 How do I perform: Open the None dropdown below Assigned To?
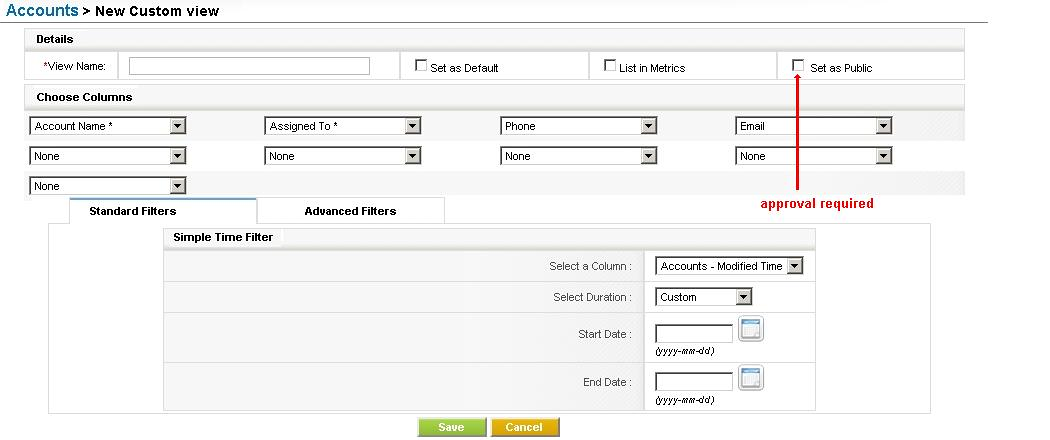(343, 156)
